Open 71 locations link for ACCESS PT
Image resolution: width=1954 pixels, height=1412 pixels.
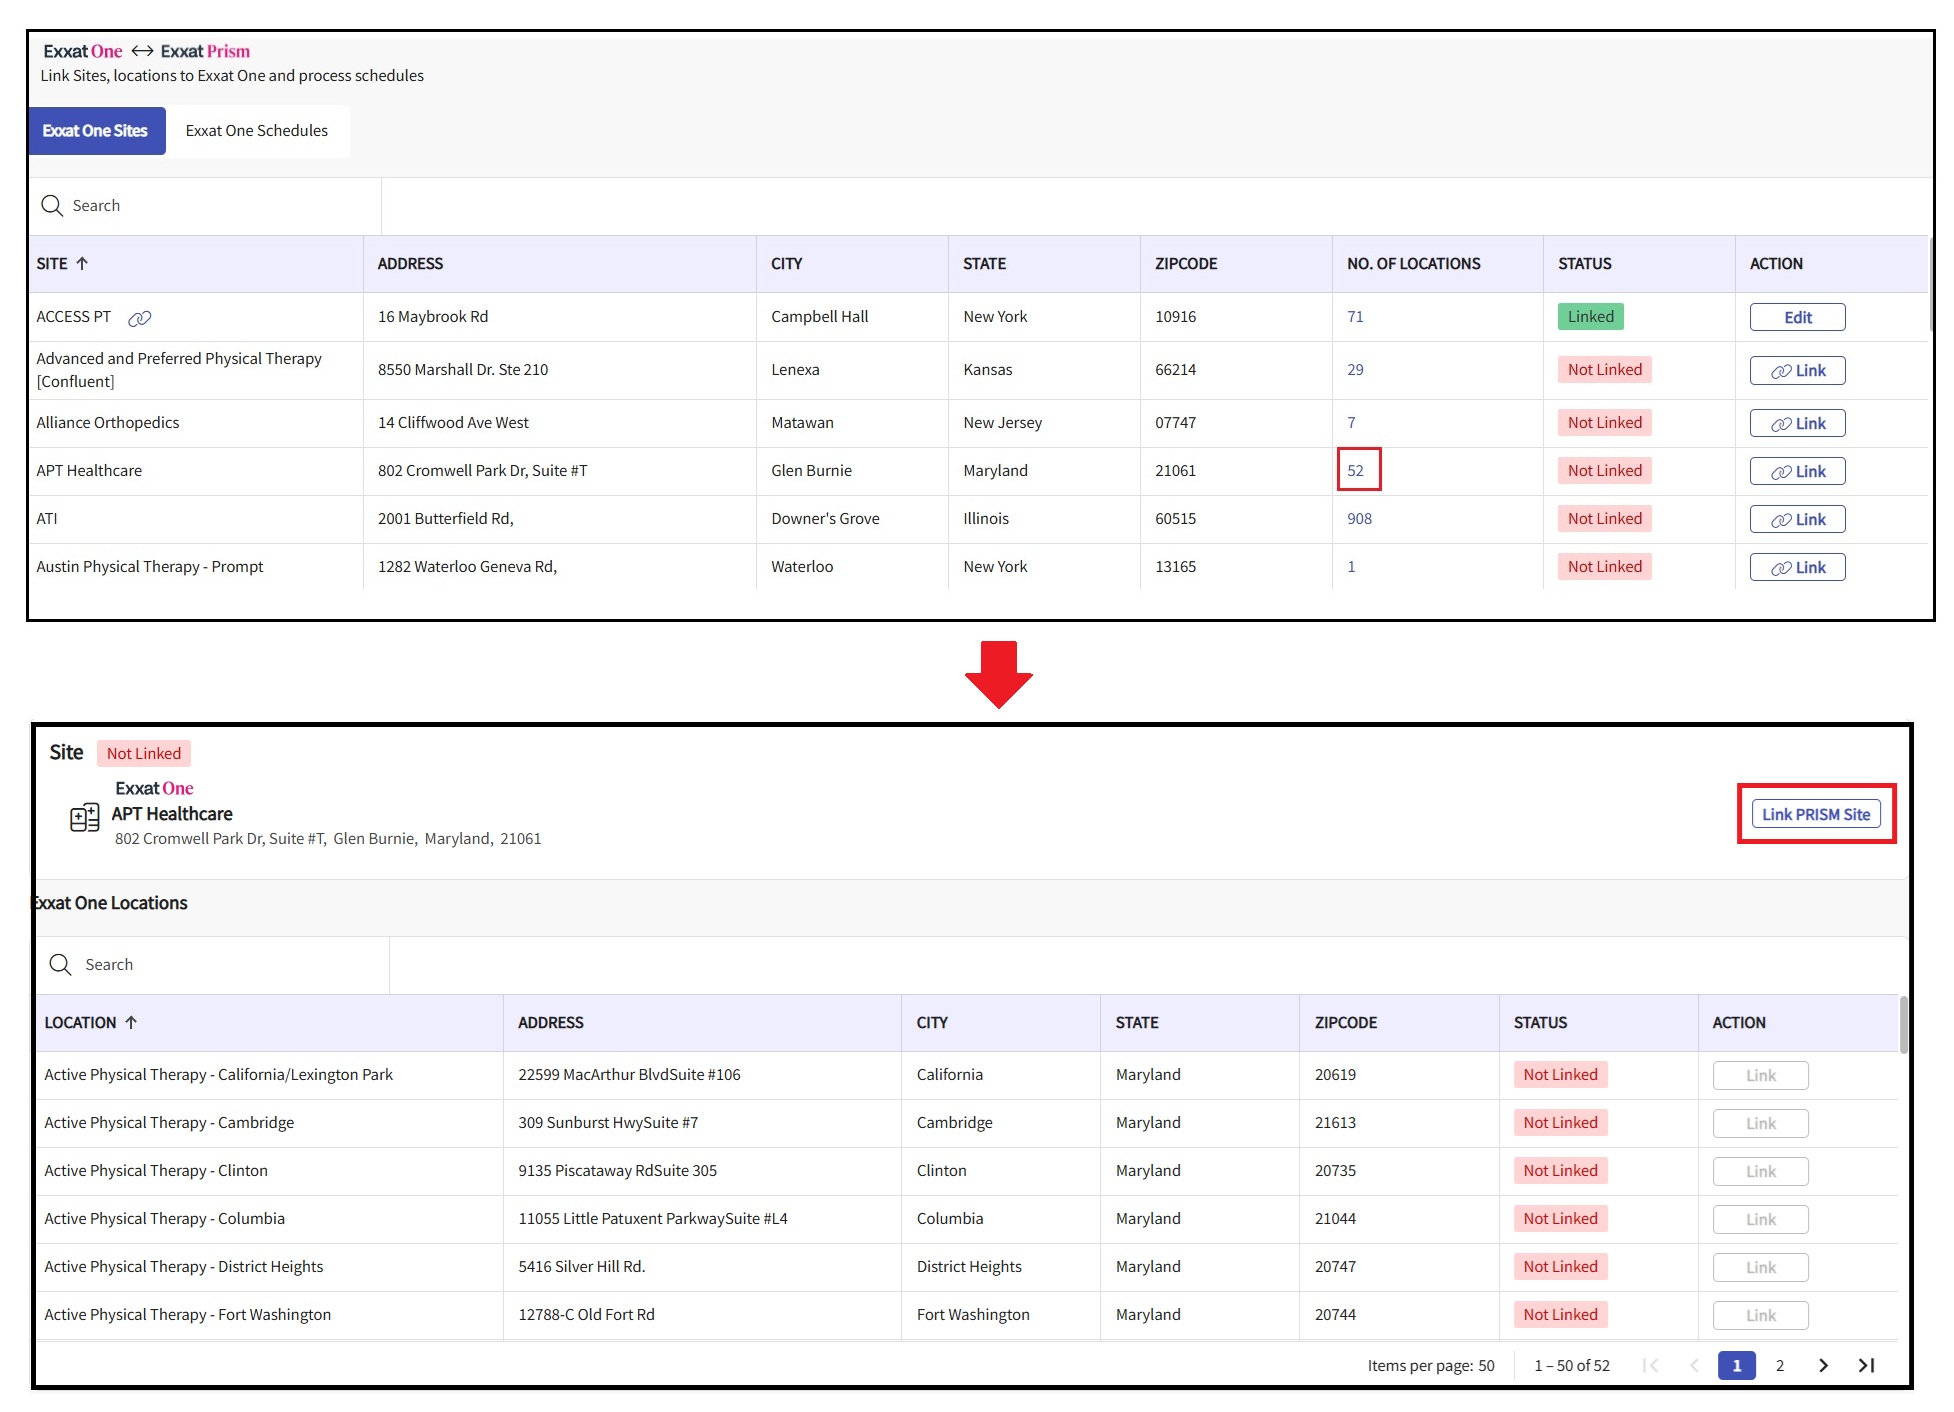[x=1355, y=317]
